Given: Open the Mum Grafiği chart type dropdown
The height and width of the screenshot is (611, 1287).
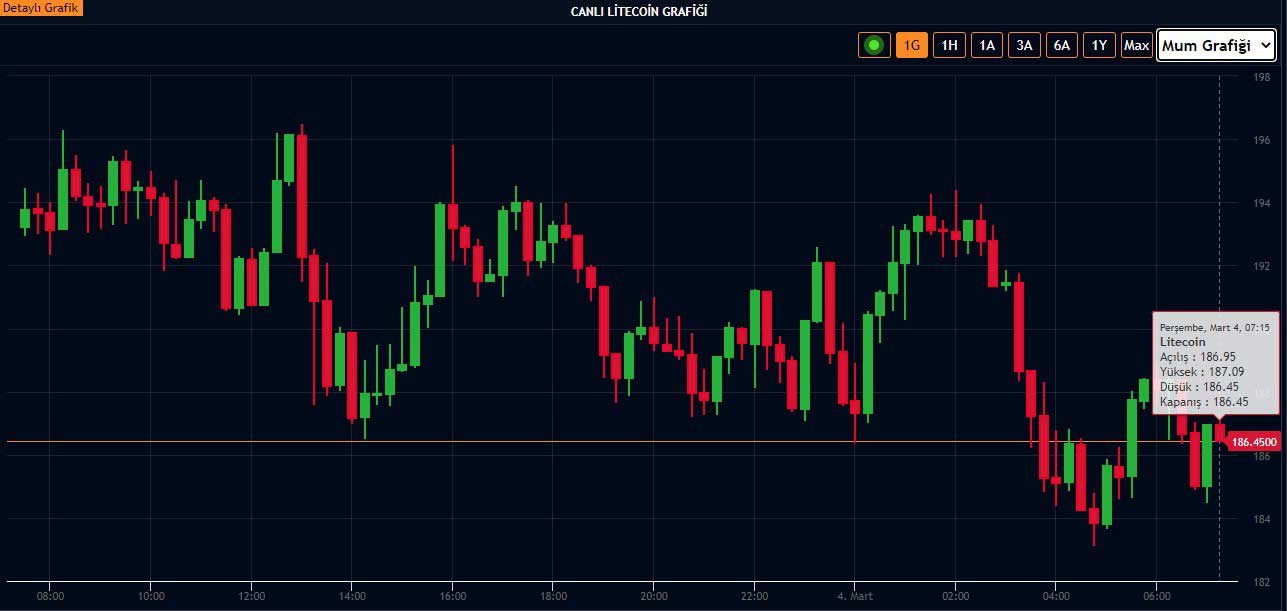Looking at the screenshot, I should [1217, 45].
